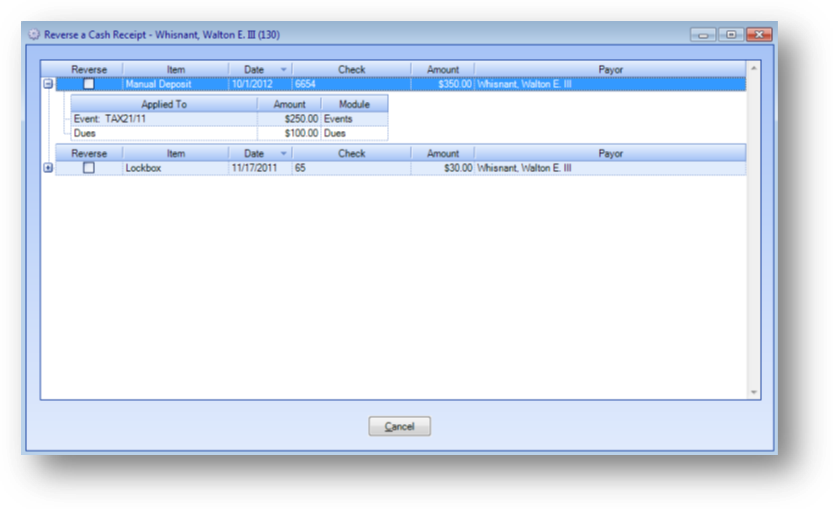Select the '10/1/2012' date cell

coord(260,84)
